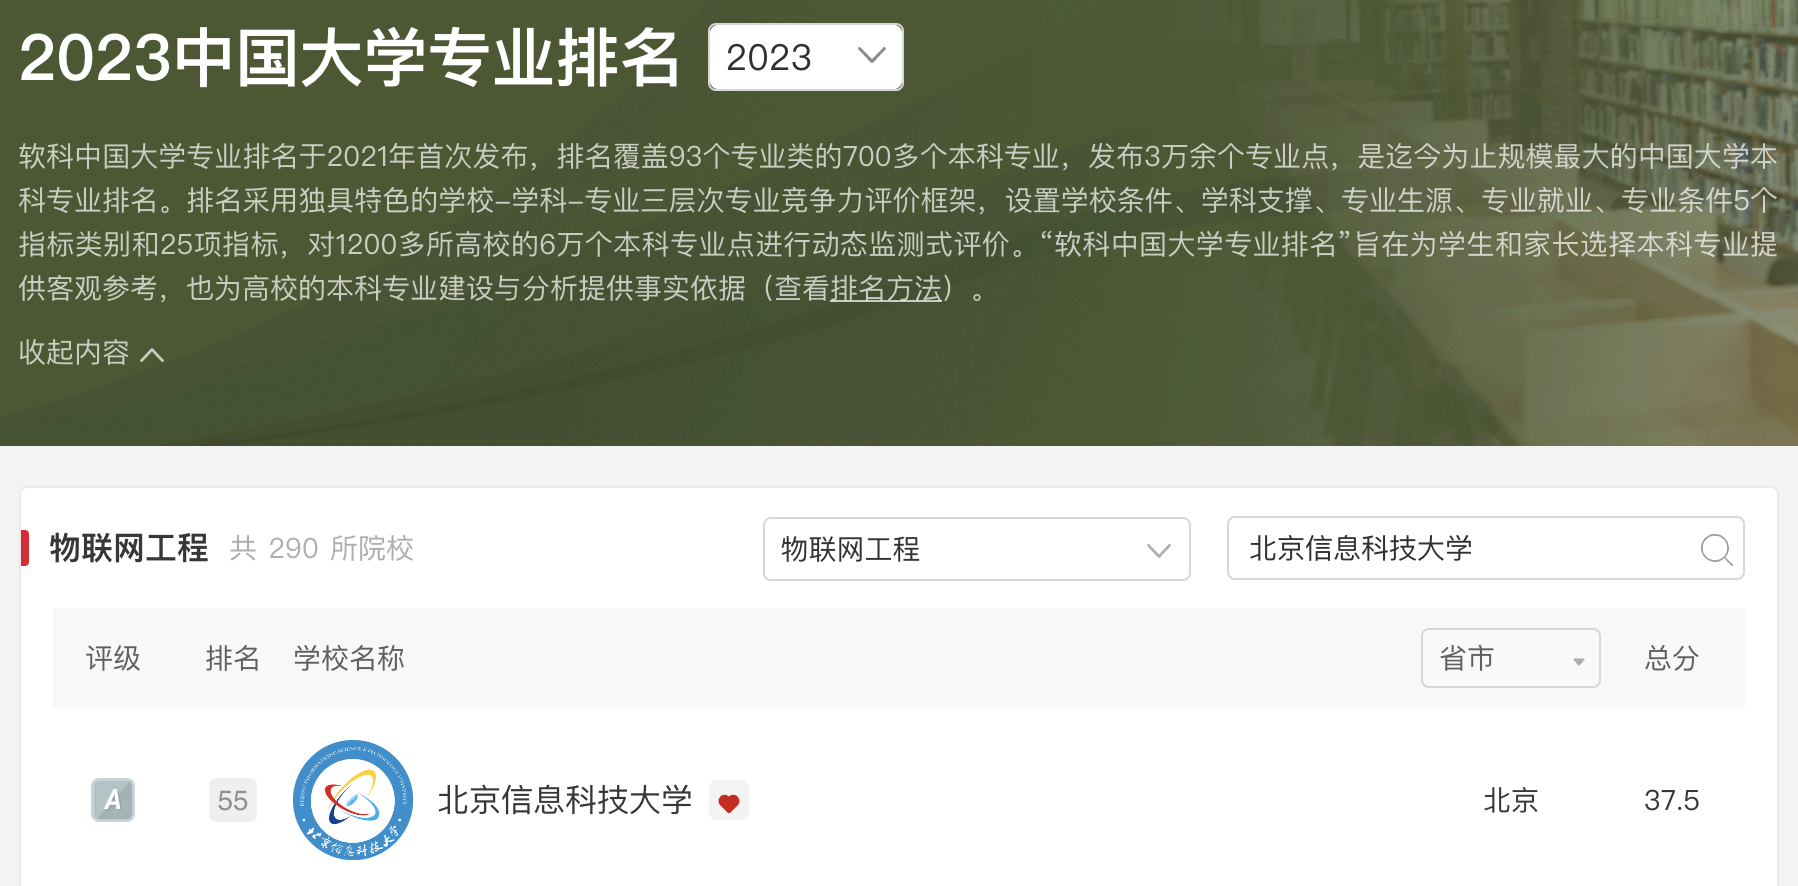The image size is (1798, 886).
Task: Click the year dropdown chevron arrow
Action: 872,56
